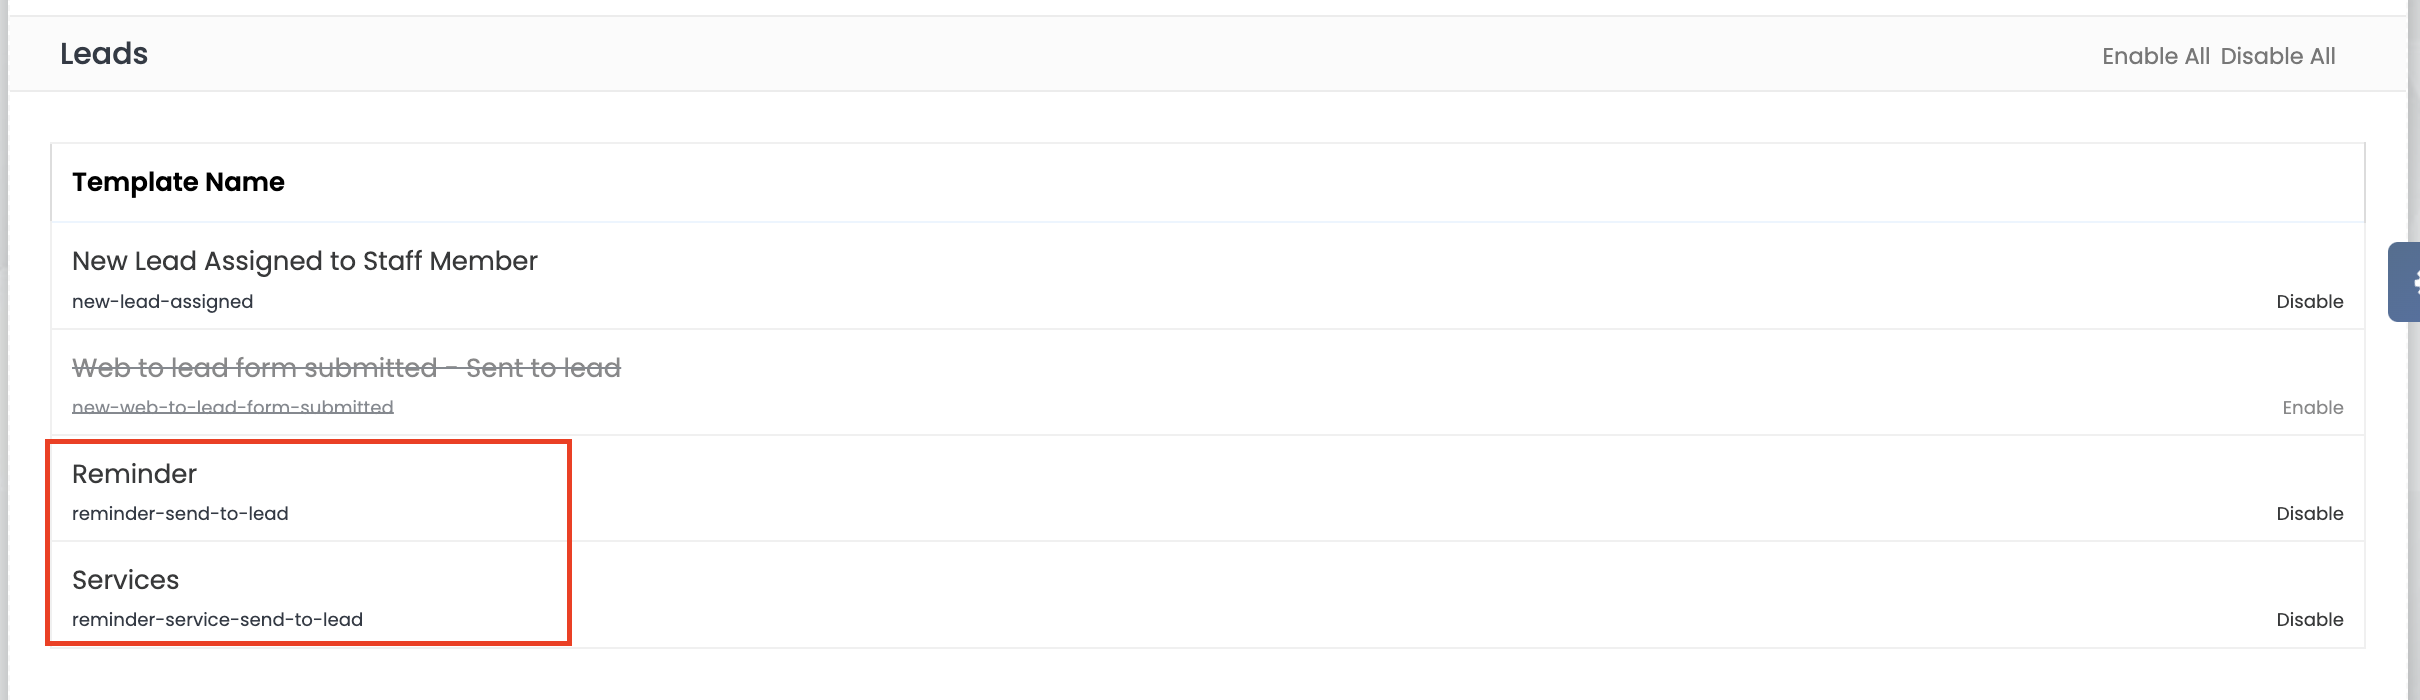Click the Leads section heading
This screenshot has width=2420, height=700.
click(104, 54)
